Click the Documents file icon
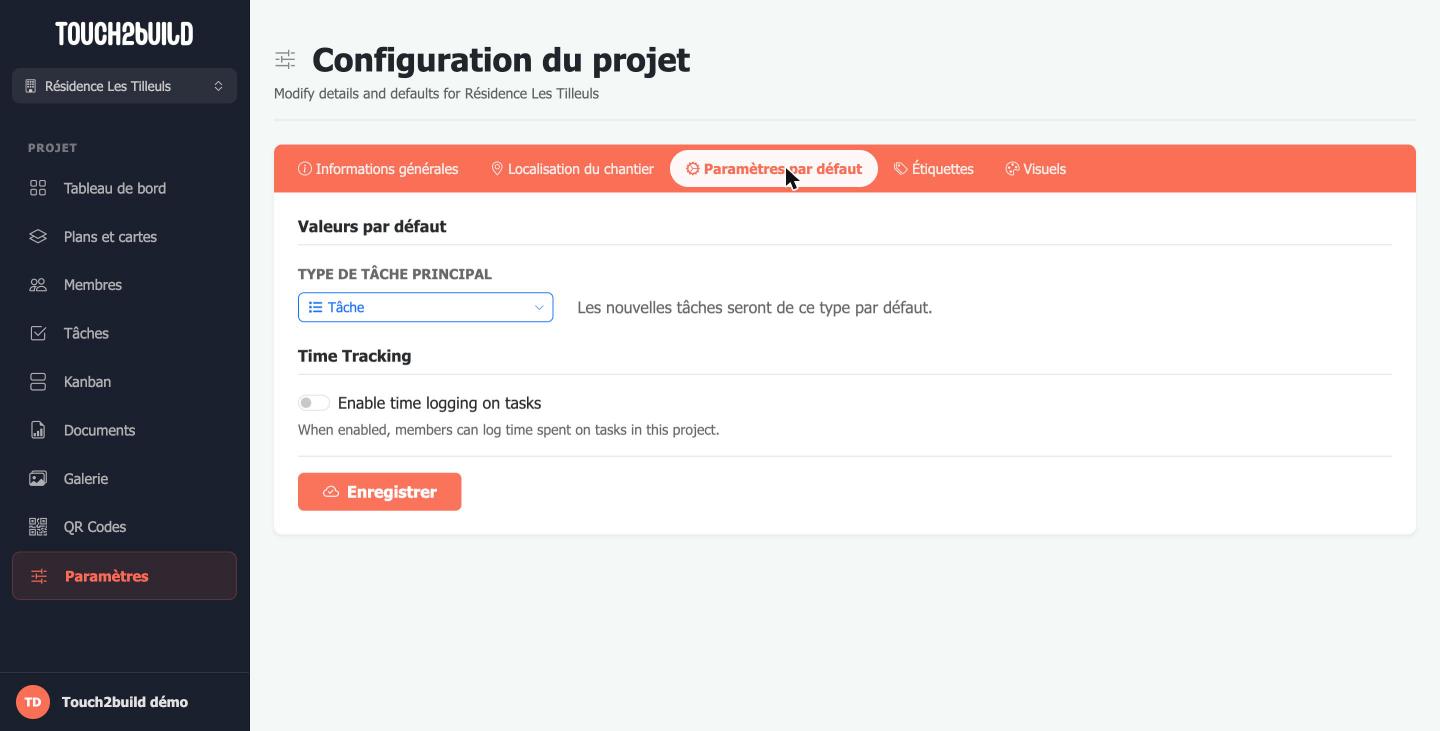The image size is (1440, 731). pyautogui.click(x=38, y=430)
